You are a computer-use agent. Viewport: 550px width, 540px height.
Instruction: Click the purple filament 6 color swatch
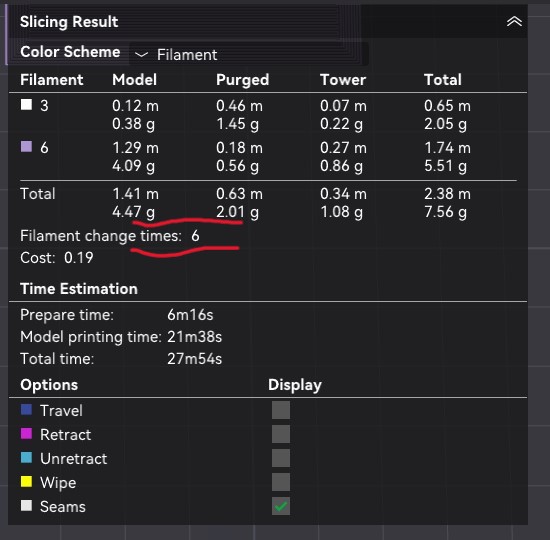[26, 147]
